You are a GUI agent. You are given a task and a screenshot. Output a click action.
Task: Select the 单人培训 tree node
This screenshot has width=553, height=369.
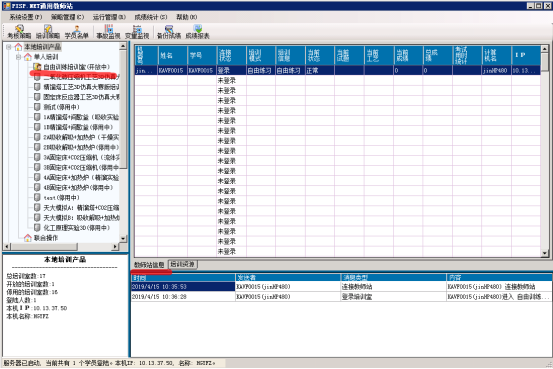pyautogui.click(x=46, y=57)
